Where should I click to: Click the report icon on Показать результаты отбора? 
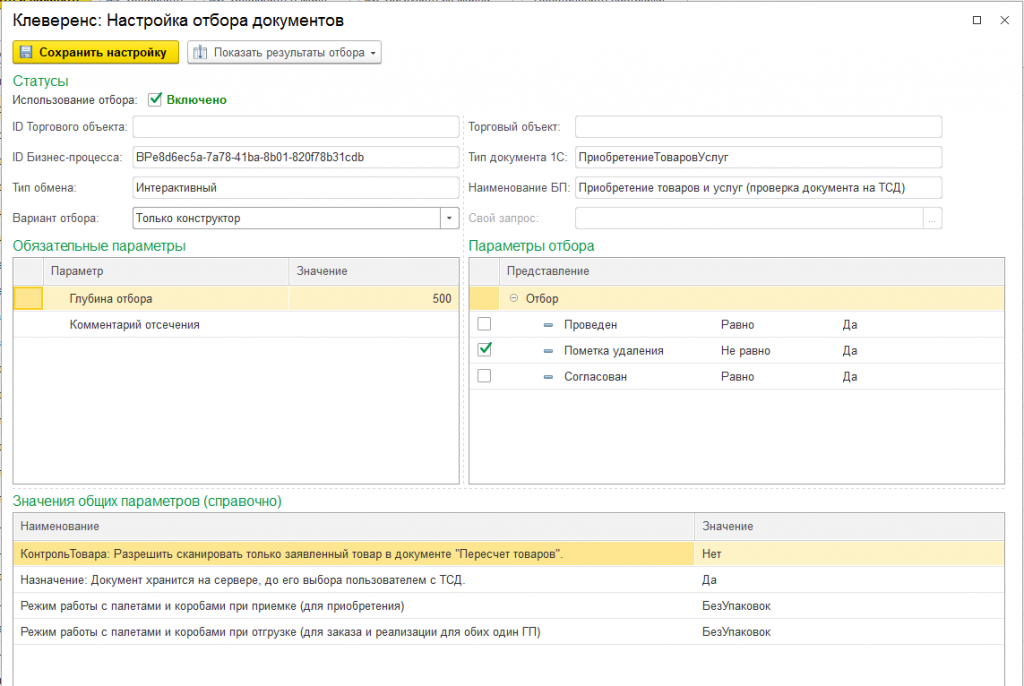tap(200, 52)
